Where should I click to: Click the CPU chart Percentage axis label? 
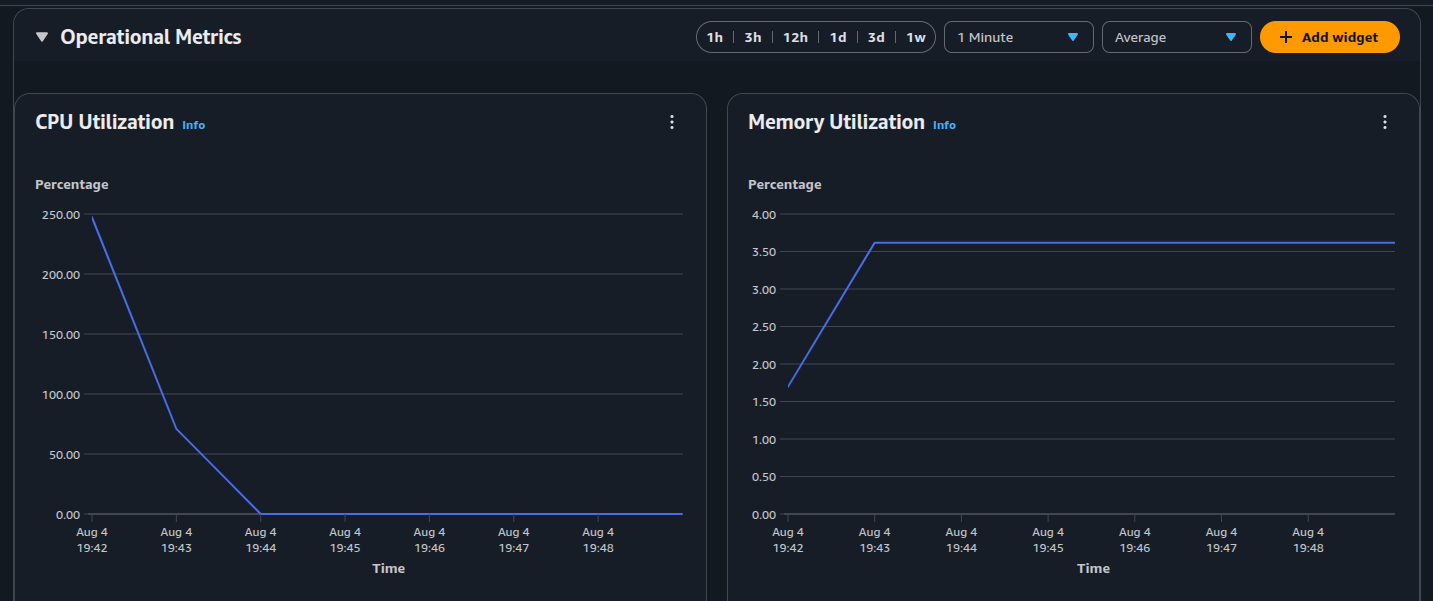coord(72,185)
